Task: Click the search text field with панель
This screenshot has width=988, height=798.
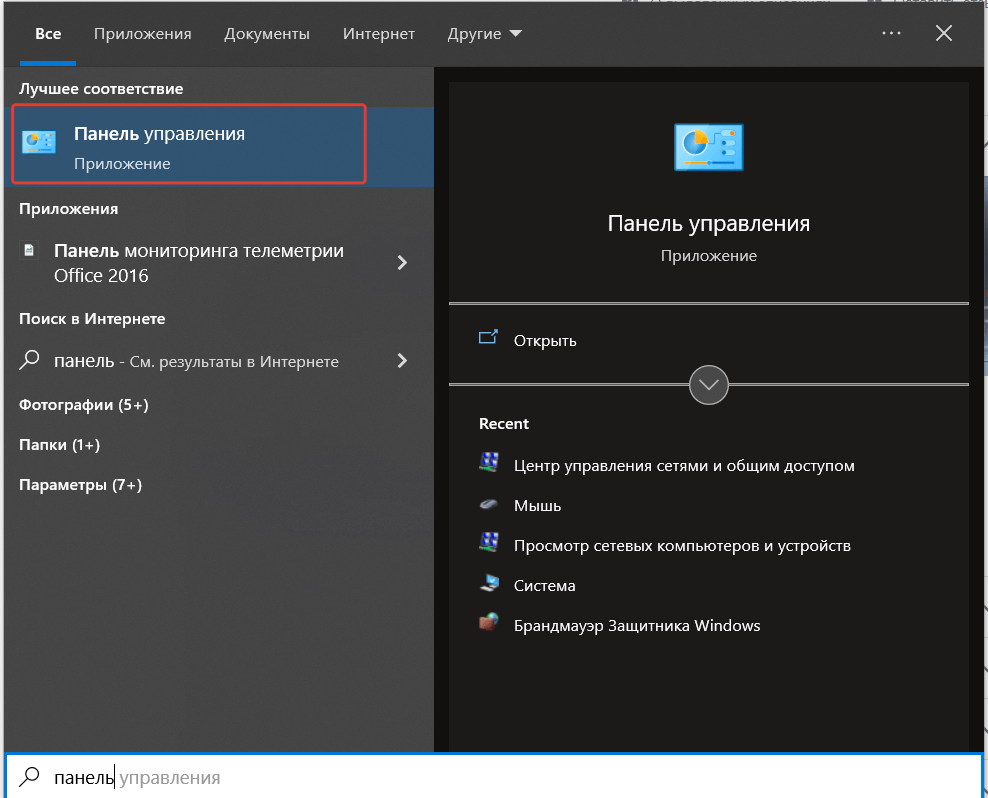Action: 500,777
